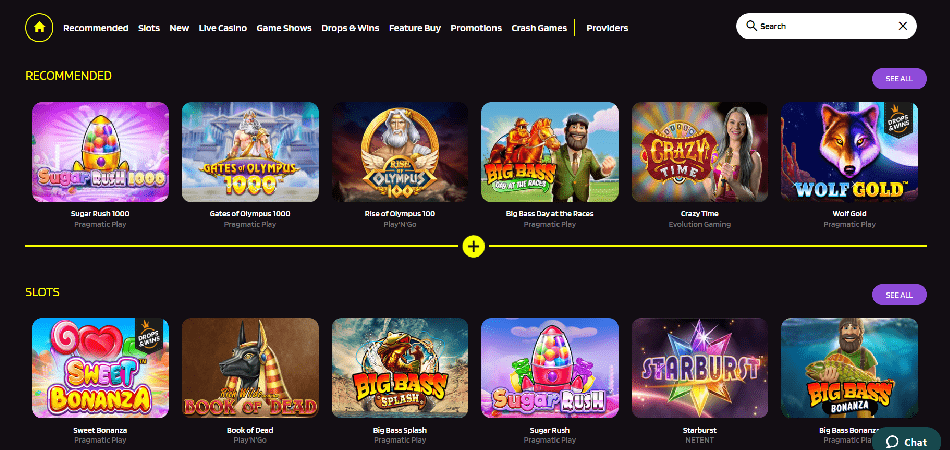Focus the Search input field

coord(826,26)
